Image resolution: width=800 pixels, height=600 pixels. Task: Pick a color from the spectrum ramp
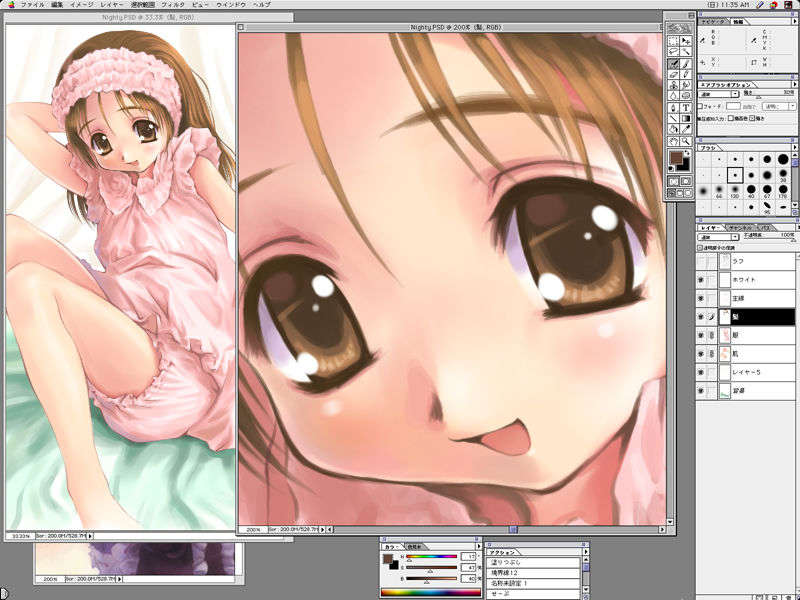click(431, 593)
